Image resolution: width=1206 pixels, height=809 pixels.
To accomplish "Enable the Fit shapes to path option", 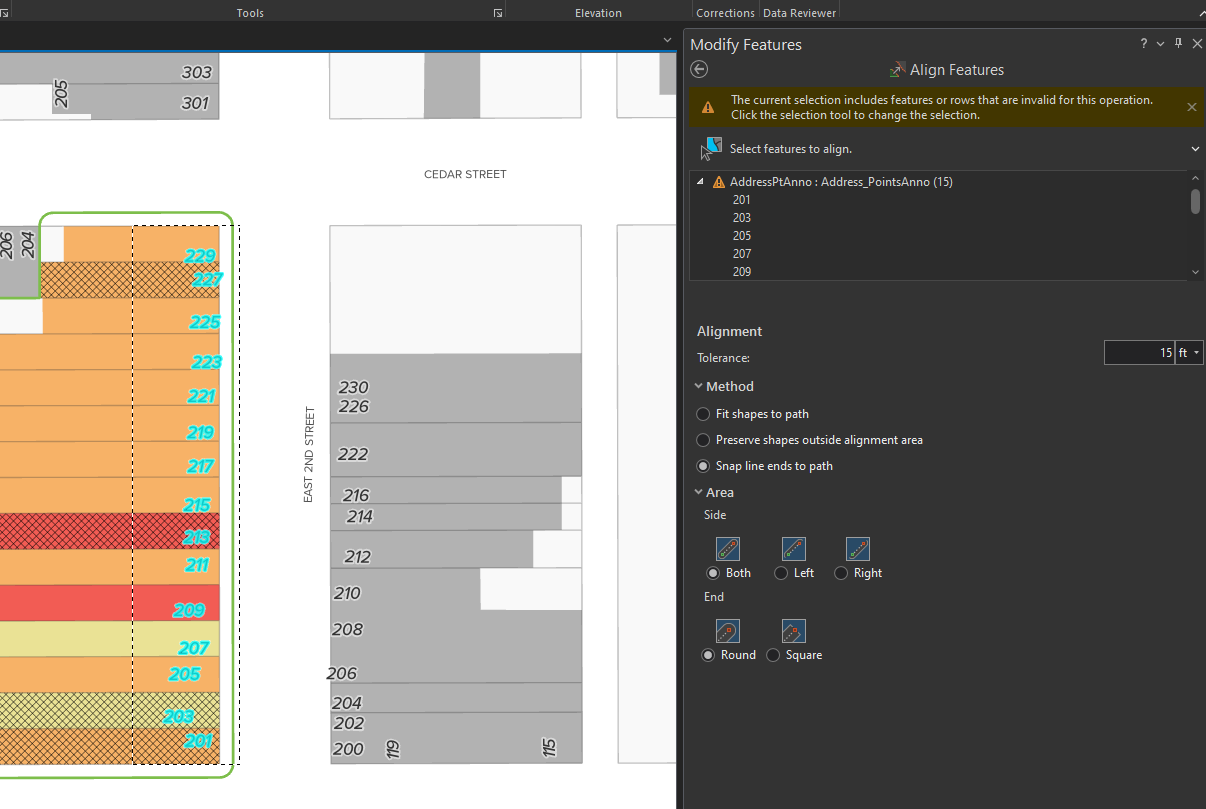I will click(x=702, y=413).
